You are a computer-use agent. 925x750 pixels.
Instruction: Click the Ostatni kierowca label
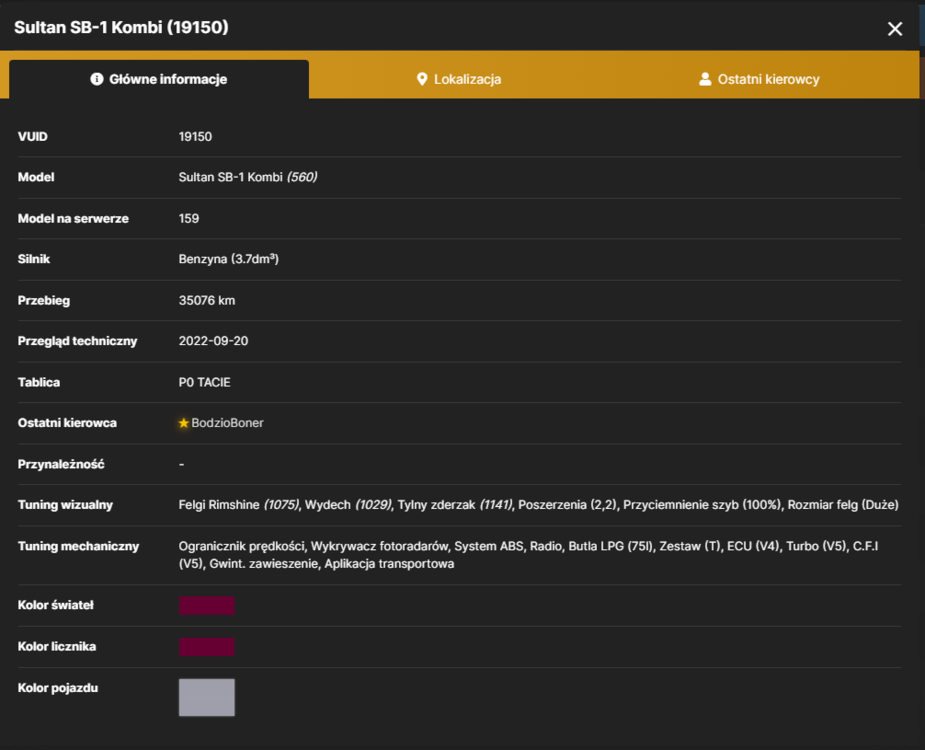point(67,423)
